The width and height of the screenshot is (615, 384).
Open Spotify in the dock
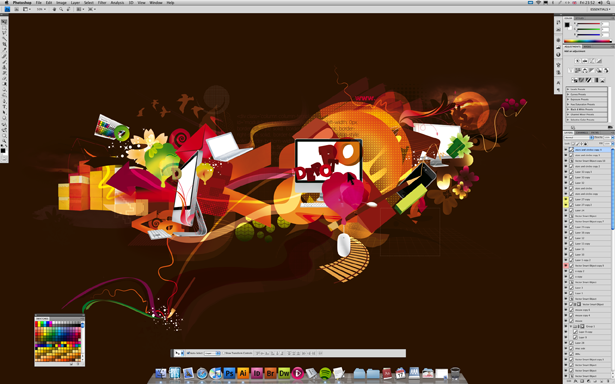(325, 373)
